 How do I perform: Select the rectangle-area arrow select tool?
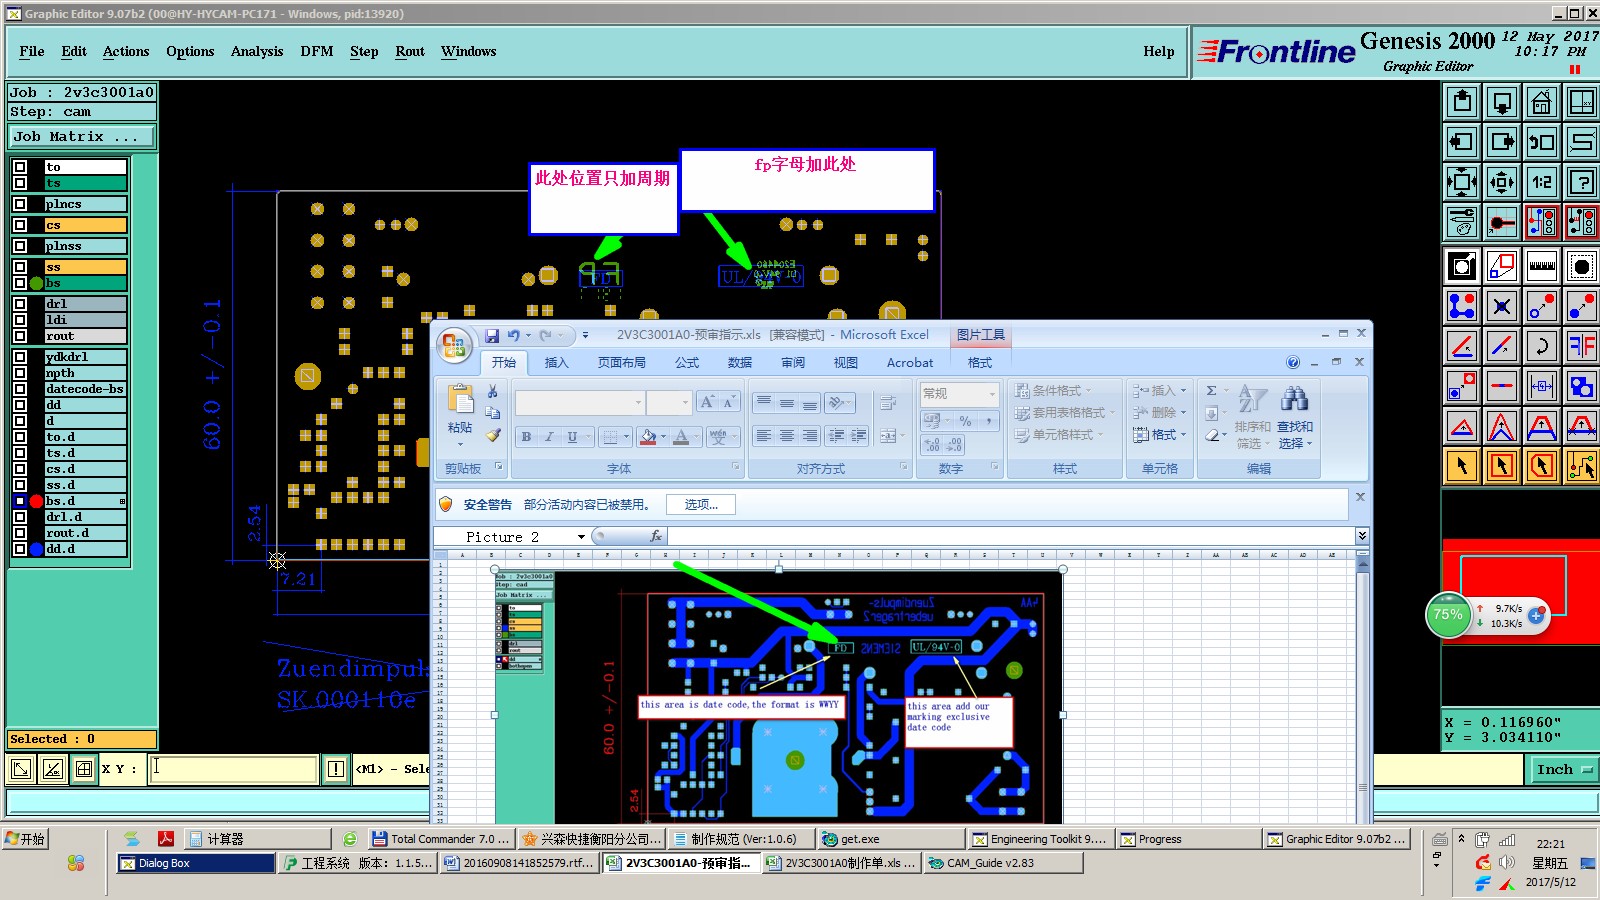[1502, 466]
